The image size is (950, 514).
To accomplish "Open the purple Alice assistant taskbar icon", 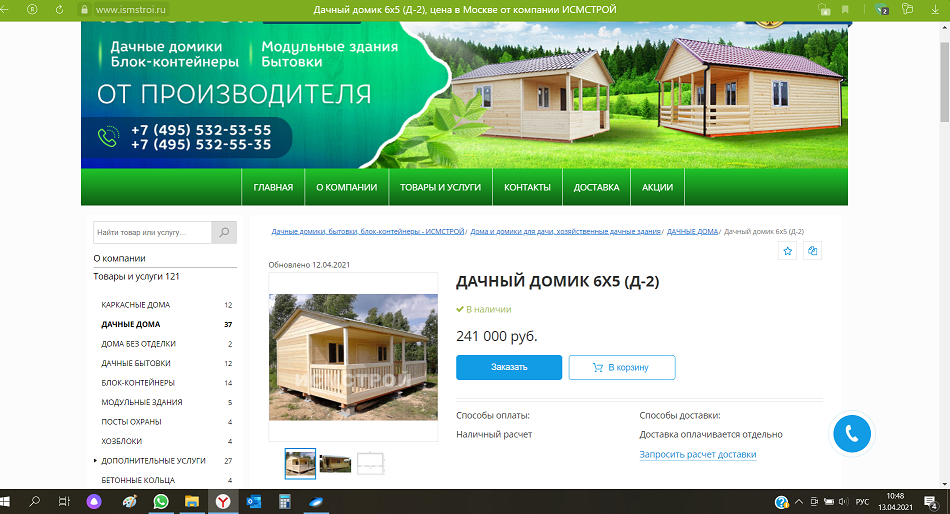I will point(94,502).
